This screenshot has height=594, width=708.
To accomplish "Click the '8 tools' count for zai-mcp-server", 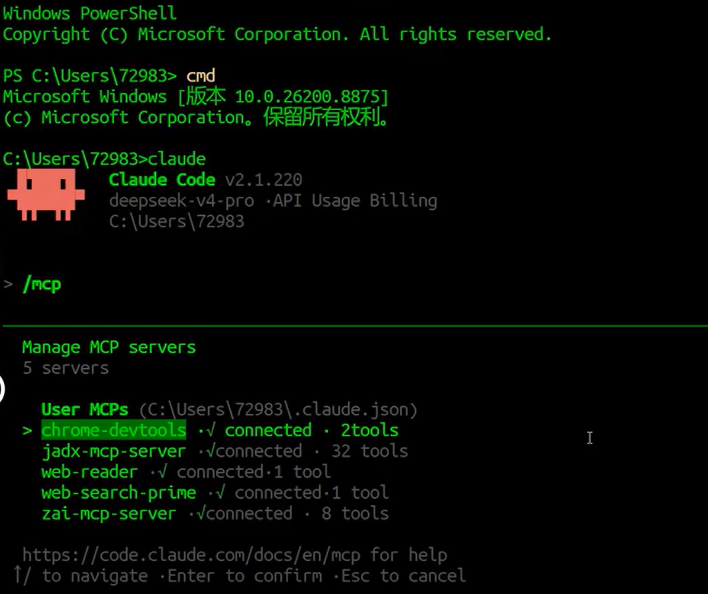I will (x=355, y=513).
